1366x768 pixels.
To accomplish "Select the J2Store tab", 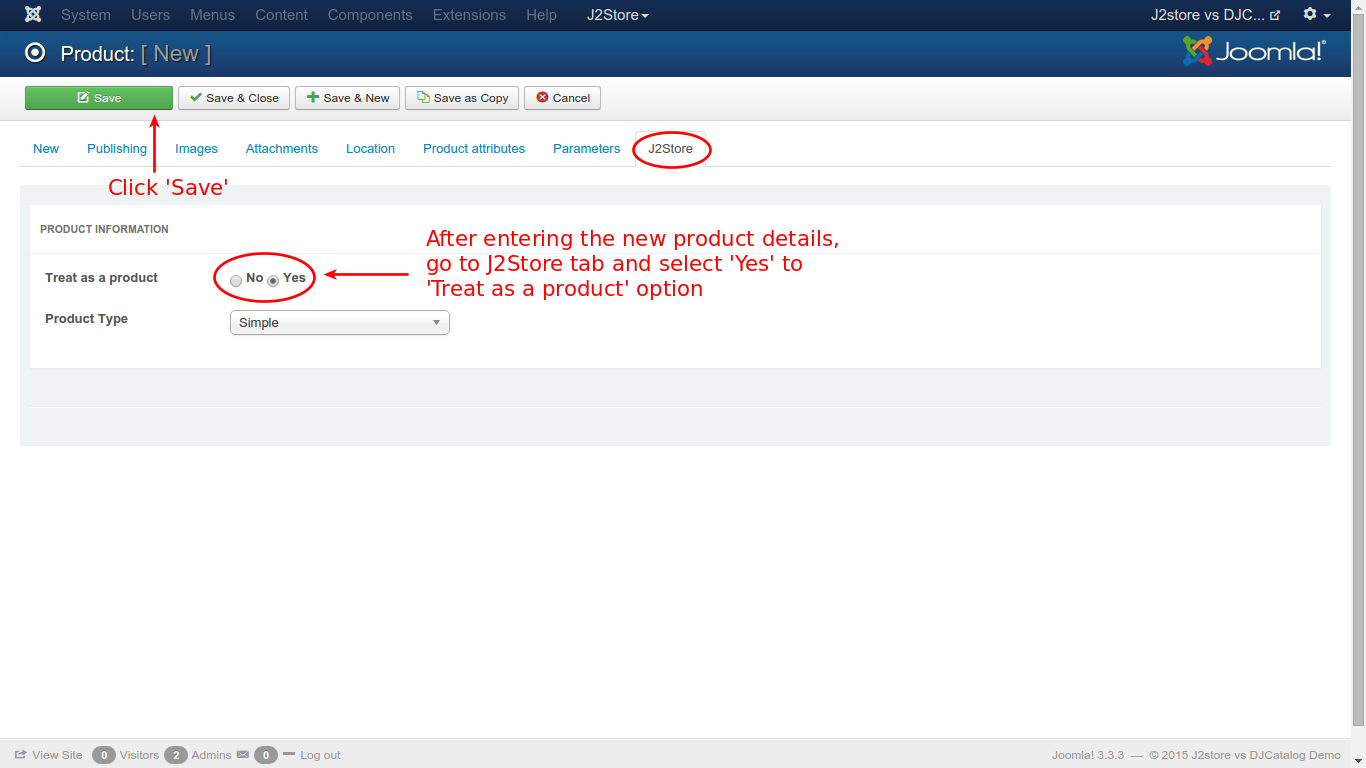I will [x=670, y=149].
